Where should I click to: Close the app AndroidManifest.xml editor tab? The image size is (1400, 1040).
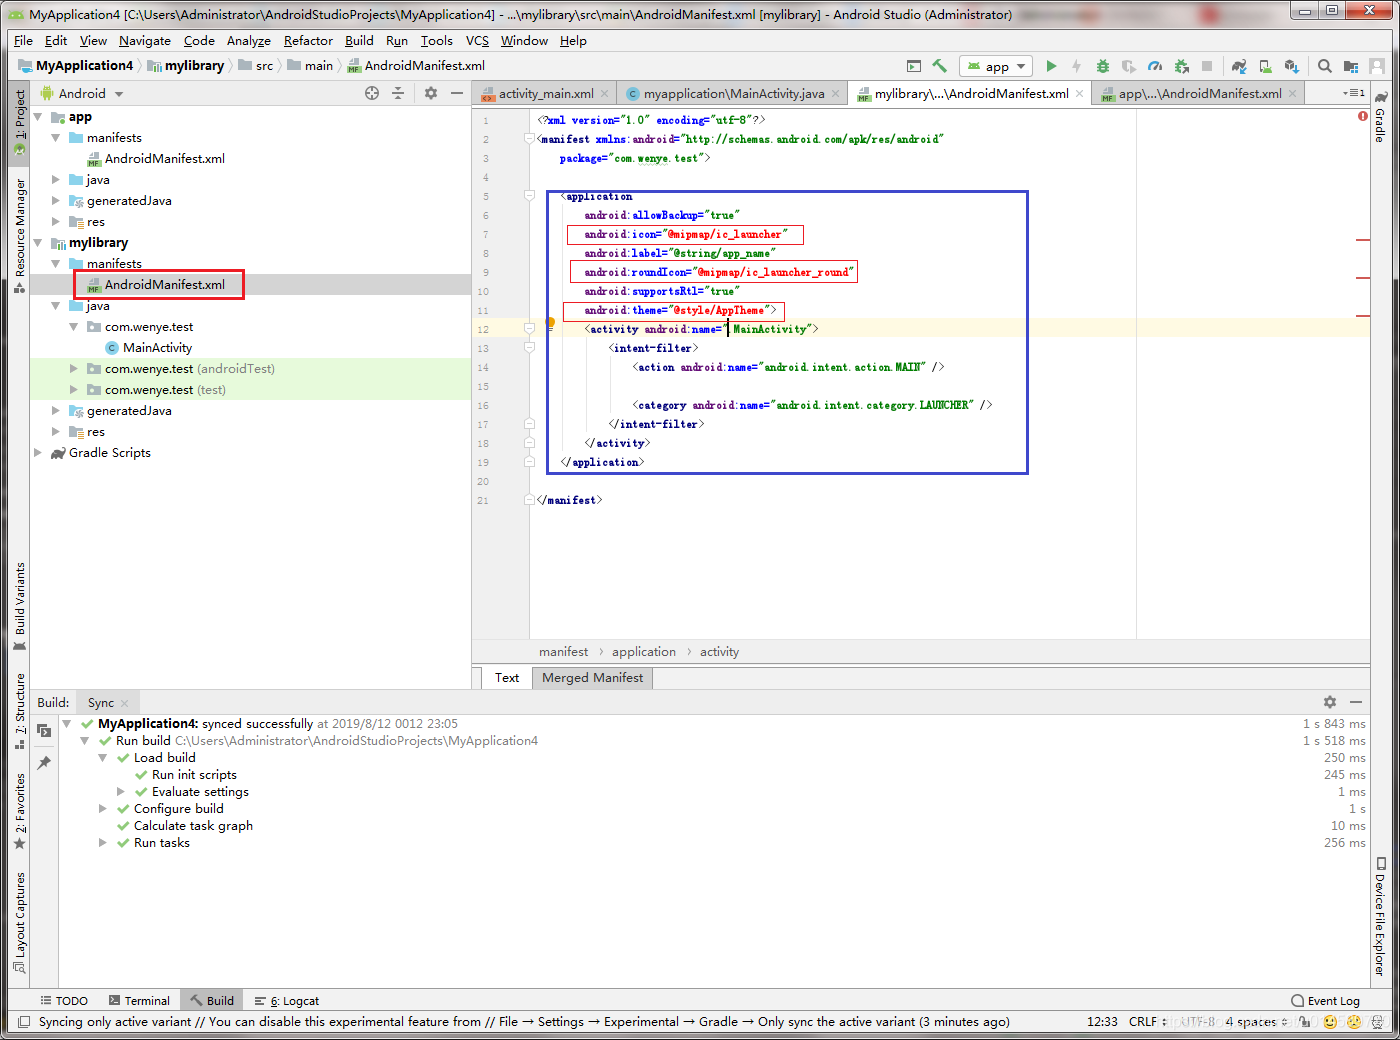point(1292,93)
